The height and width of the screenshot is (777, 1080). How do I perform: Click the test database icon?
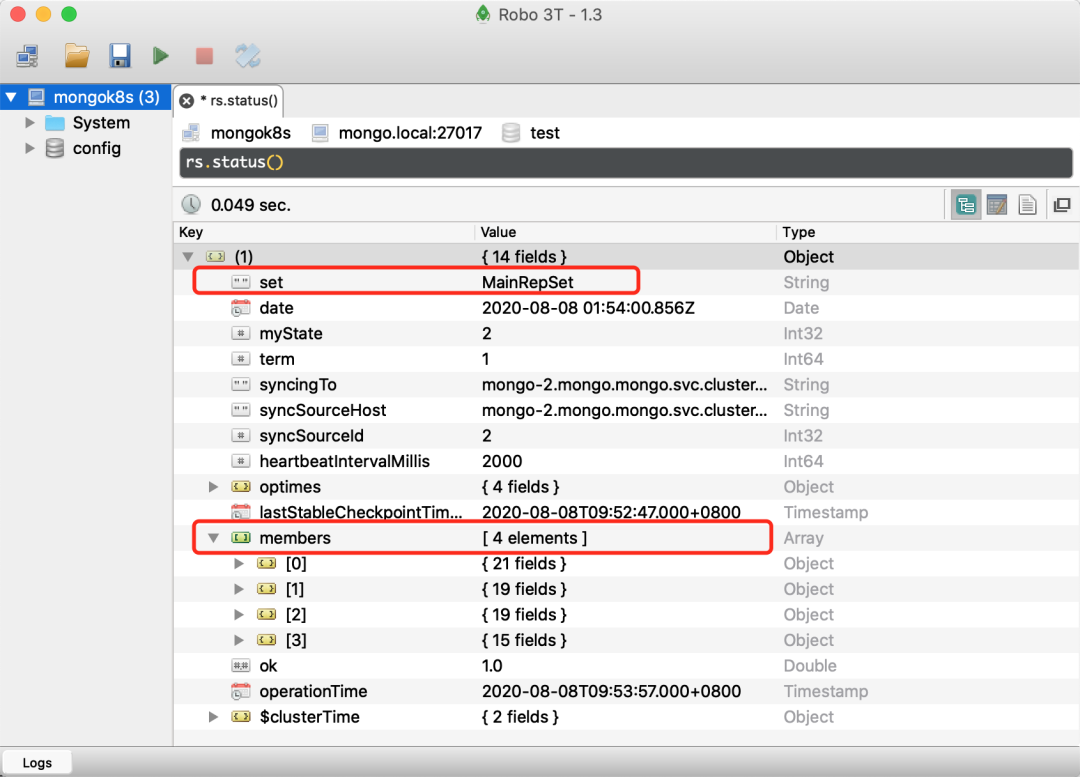[511, 133]
